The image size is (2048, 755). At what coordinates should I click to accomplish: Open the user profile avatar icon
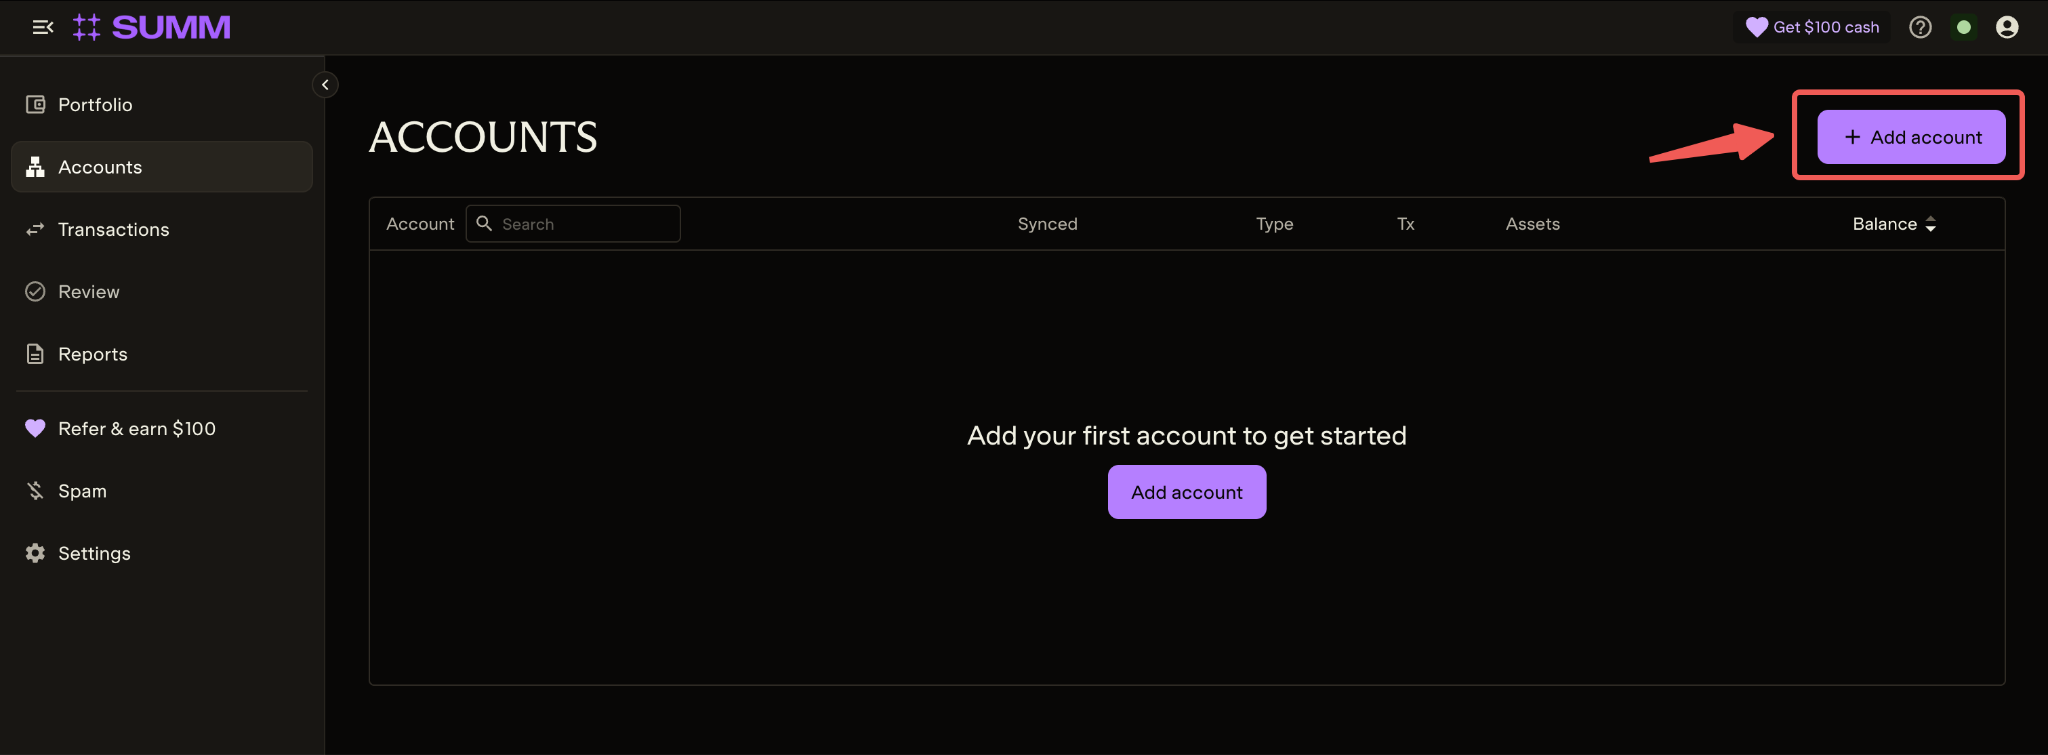(2006, 27)
